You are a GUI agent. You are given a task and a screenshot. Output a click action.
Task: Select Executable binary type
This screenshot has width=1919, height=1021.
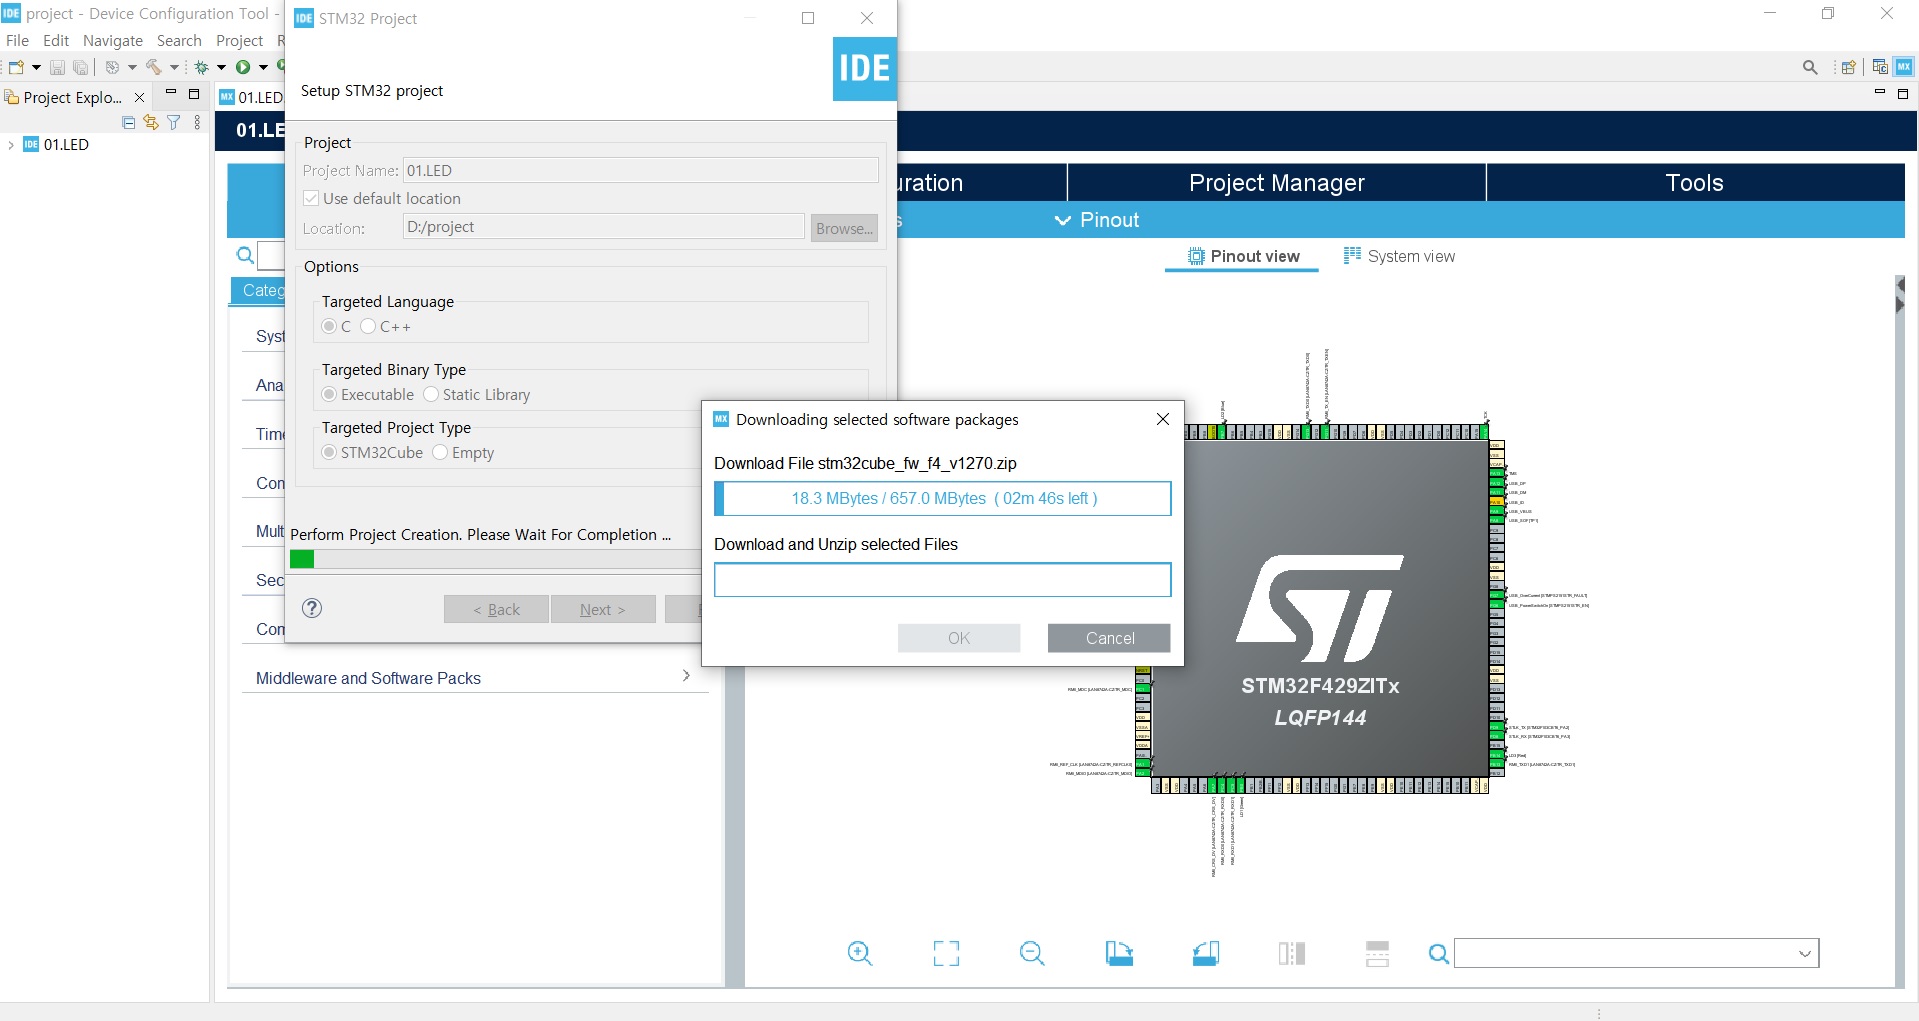click(329, 394)
